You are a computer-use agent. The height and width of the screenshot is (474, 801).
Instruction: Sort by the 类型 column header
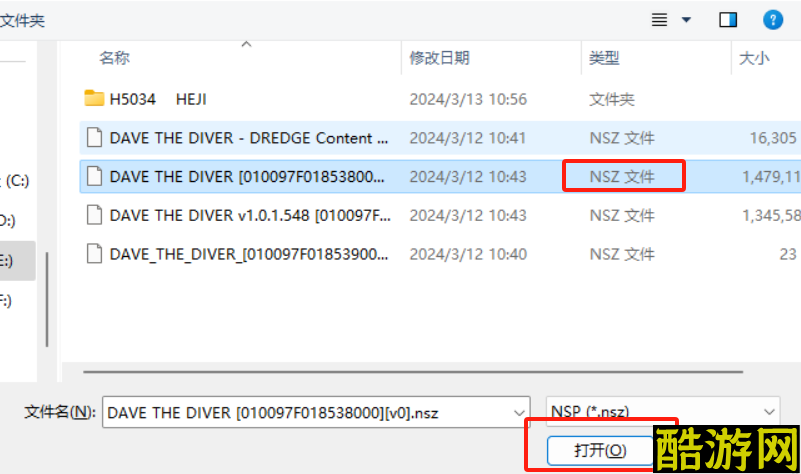coord(604,58)
